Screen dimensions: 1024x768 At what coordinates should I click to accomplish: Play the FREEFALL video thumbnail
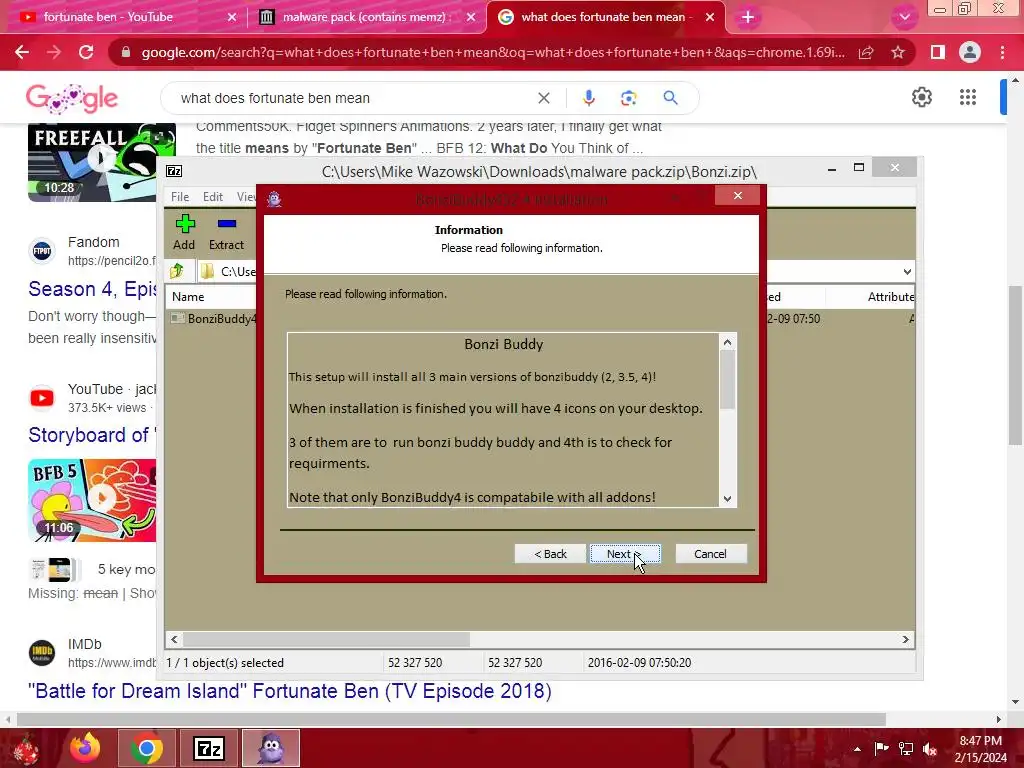101,161
